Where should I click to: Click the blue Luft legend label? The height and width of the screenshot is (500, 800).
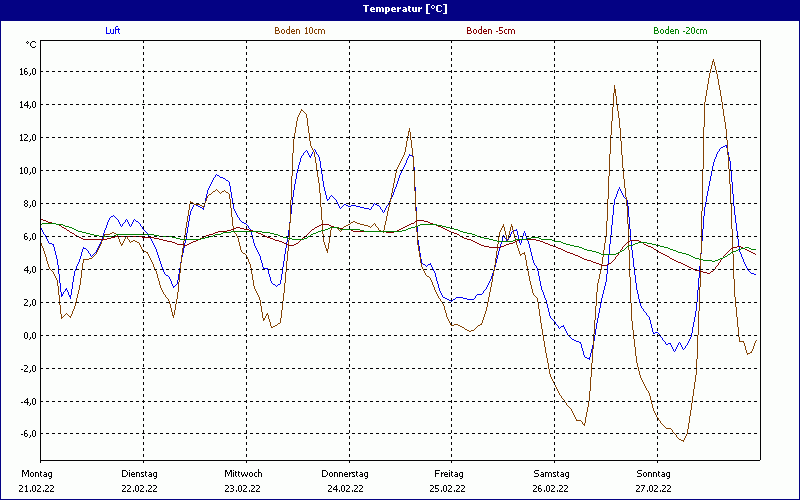click(x=113, y=31)
